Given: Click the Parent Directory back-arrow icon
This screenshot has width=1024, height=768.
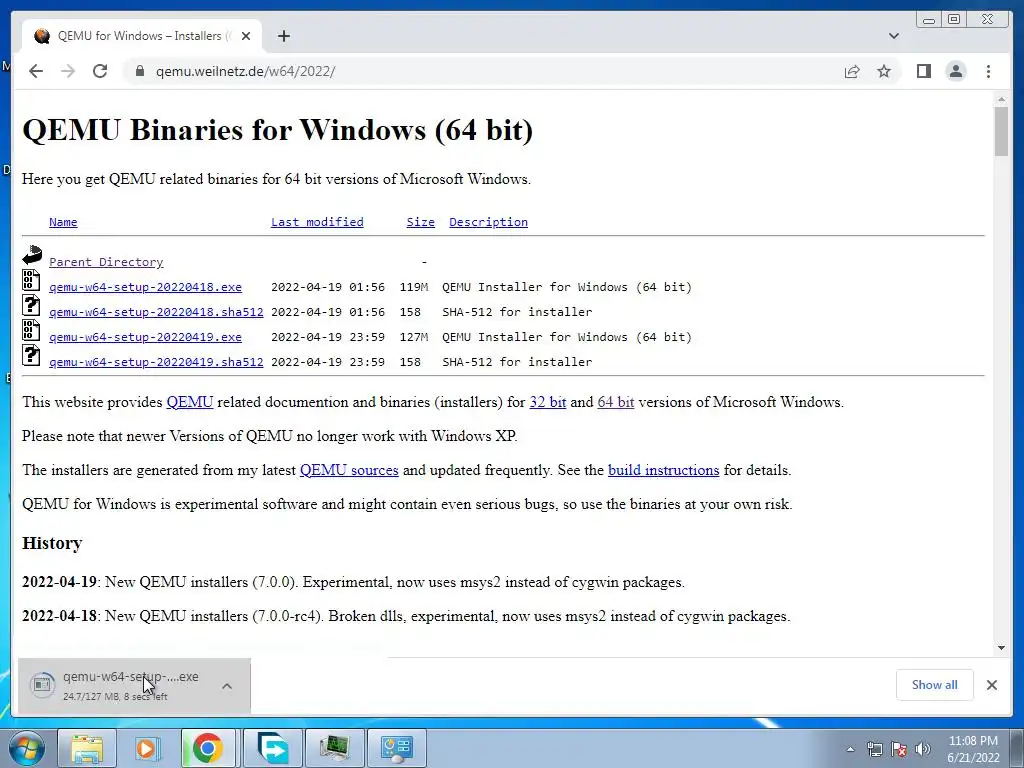Looking at the screenshot, I should click(31, 255).
